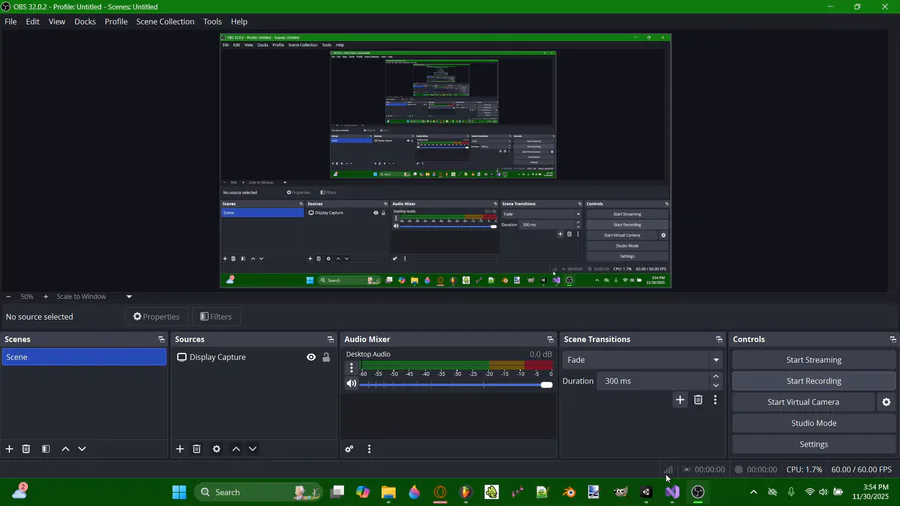
Task: Toggle Studio Mode
Action: pyautogui.click(x=813, y=423)
